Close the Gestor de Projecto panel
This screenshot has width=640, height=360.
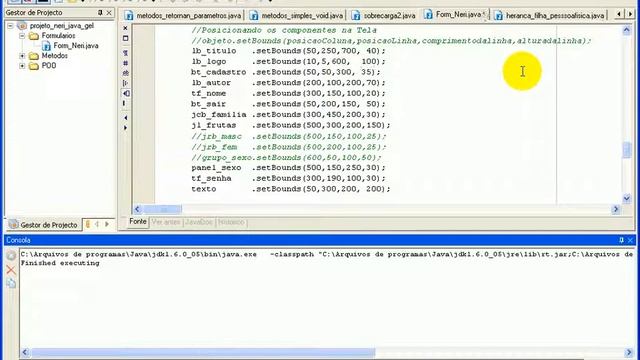(x=109, y=13)
